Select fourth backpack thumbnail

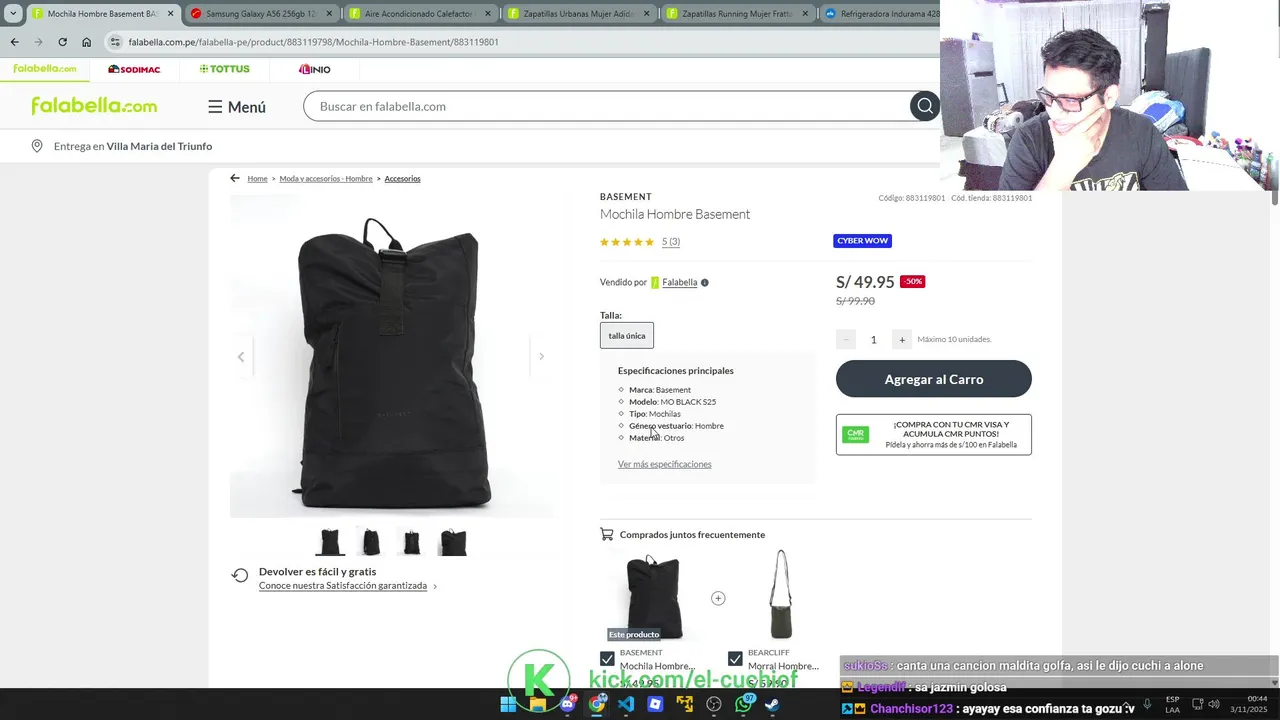click(x=453, y=542)
